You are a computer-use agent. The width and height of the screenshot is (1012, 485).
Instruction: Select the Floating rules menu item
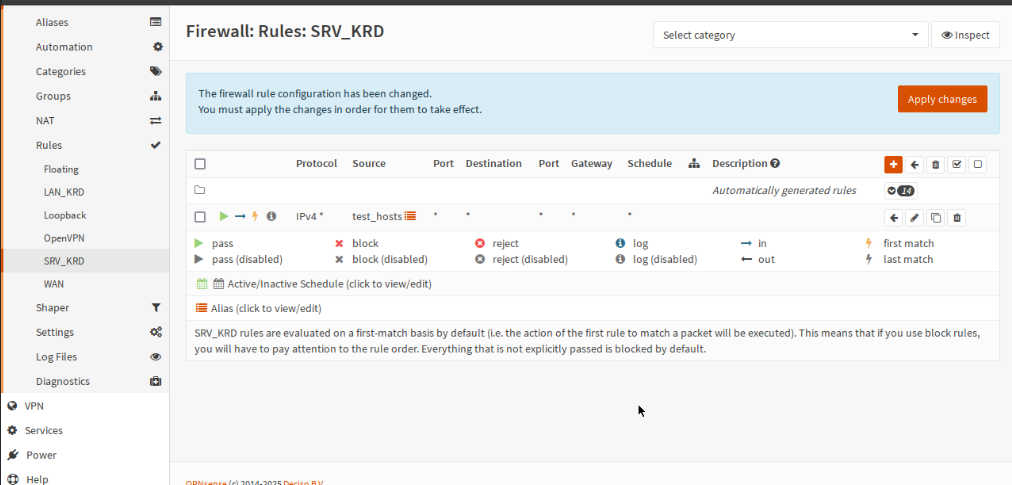(61, 169)
